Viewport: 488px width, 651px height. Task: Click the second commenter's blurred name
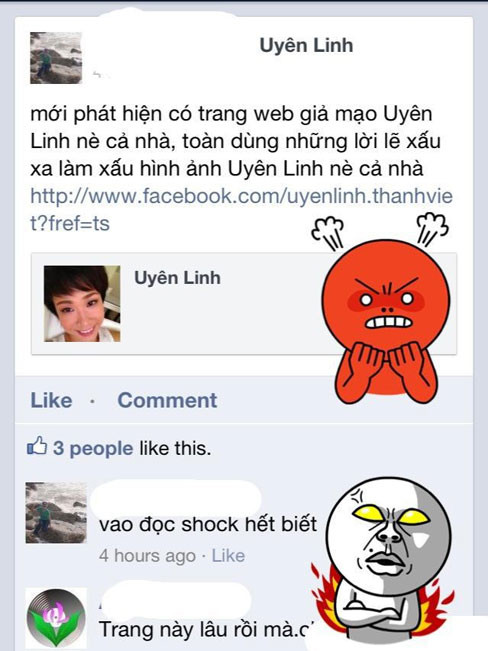click(x=174, y=599)
